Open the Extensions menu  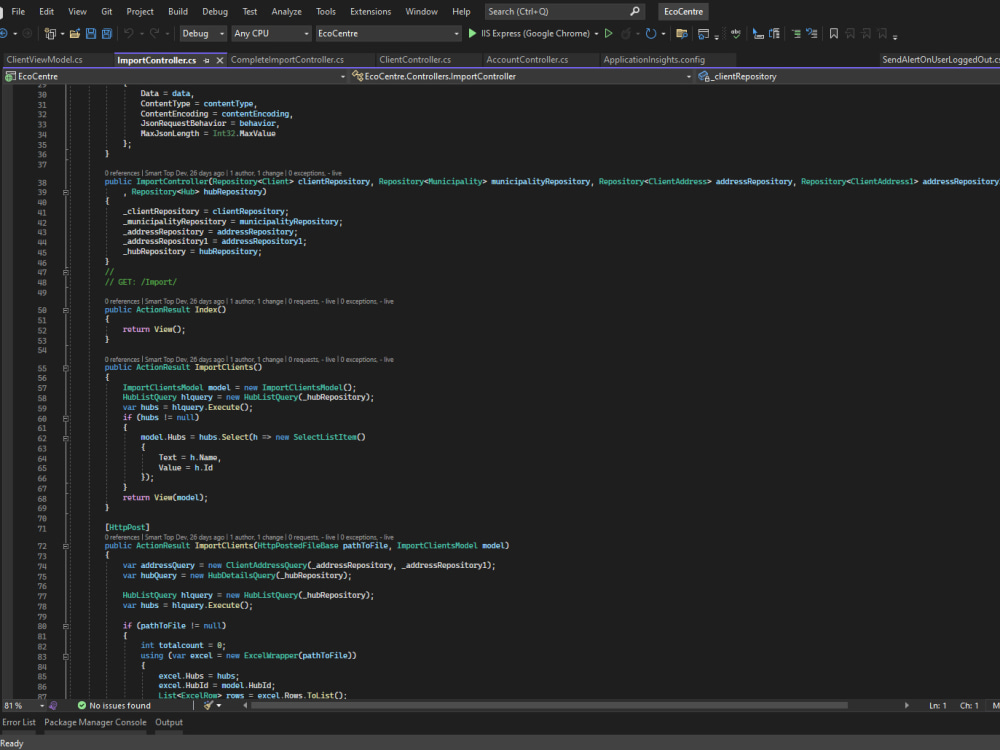point(371,11)
